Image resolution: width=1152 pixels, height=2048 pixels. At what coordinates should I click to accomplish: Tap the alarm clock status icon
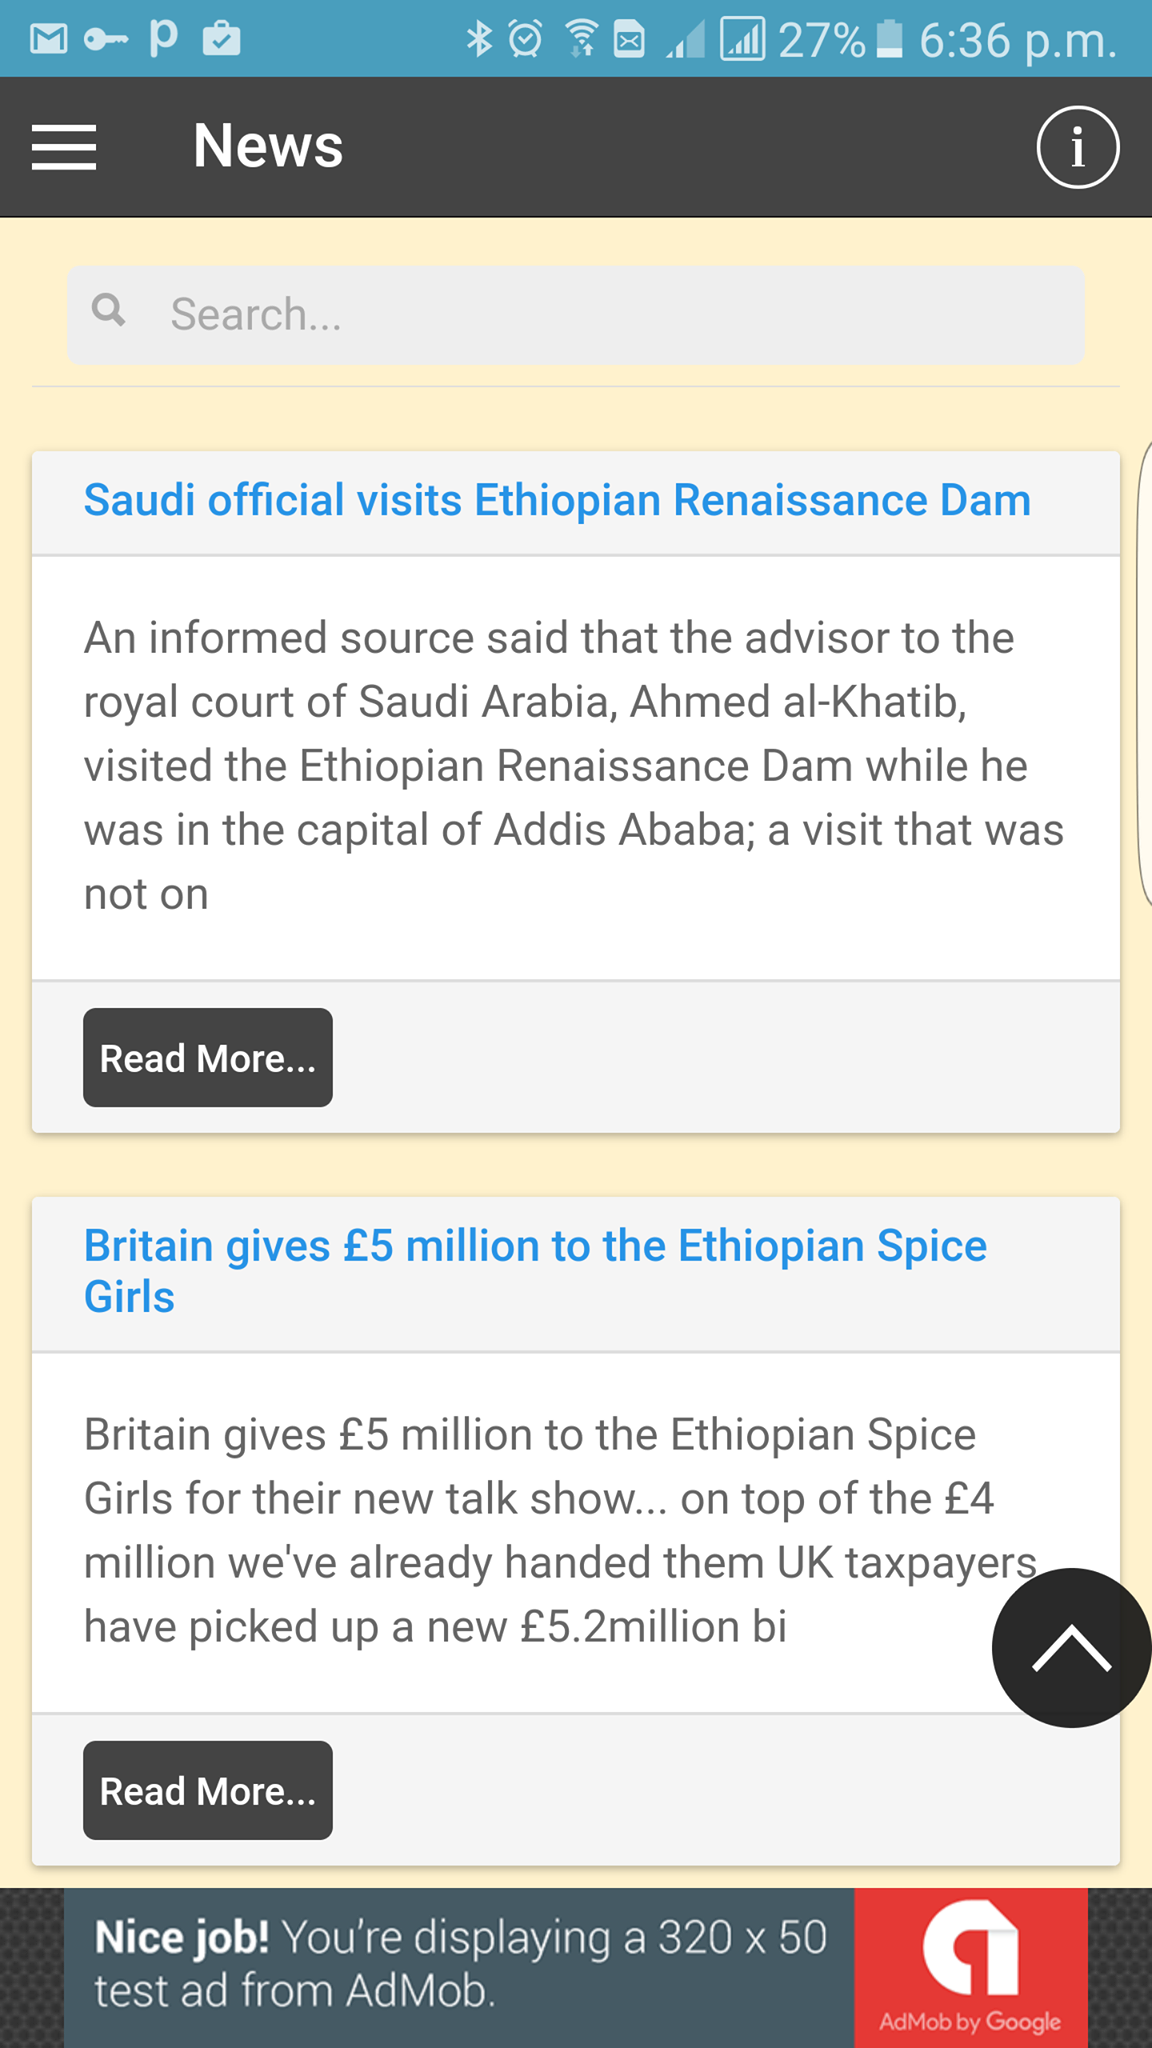(x=525, y=39)
